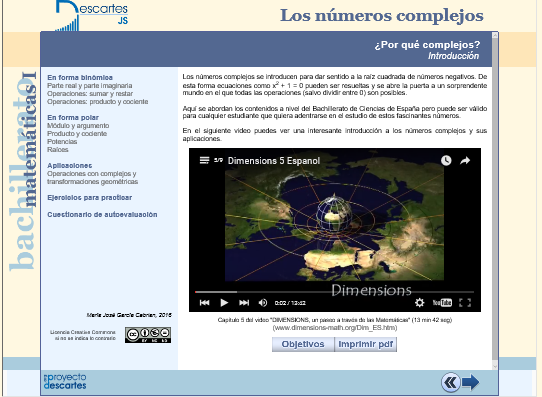Open the playlist menu icon in video
This screenshot has height=397, width=542.
pyautogui.click(x=204, y=160)
